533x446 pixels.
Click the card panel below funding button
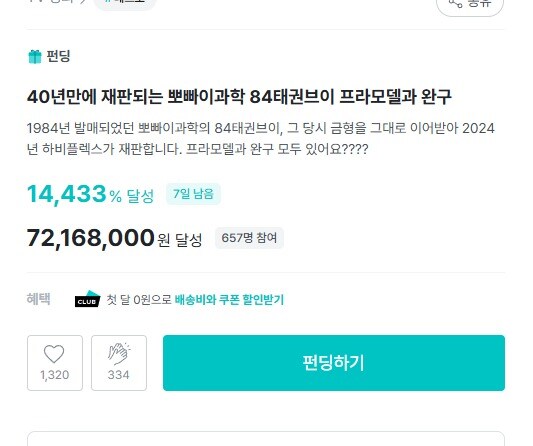click(x=266, y=439)
